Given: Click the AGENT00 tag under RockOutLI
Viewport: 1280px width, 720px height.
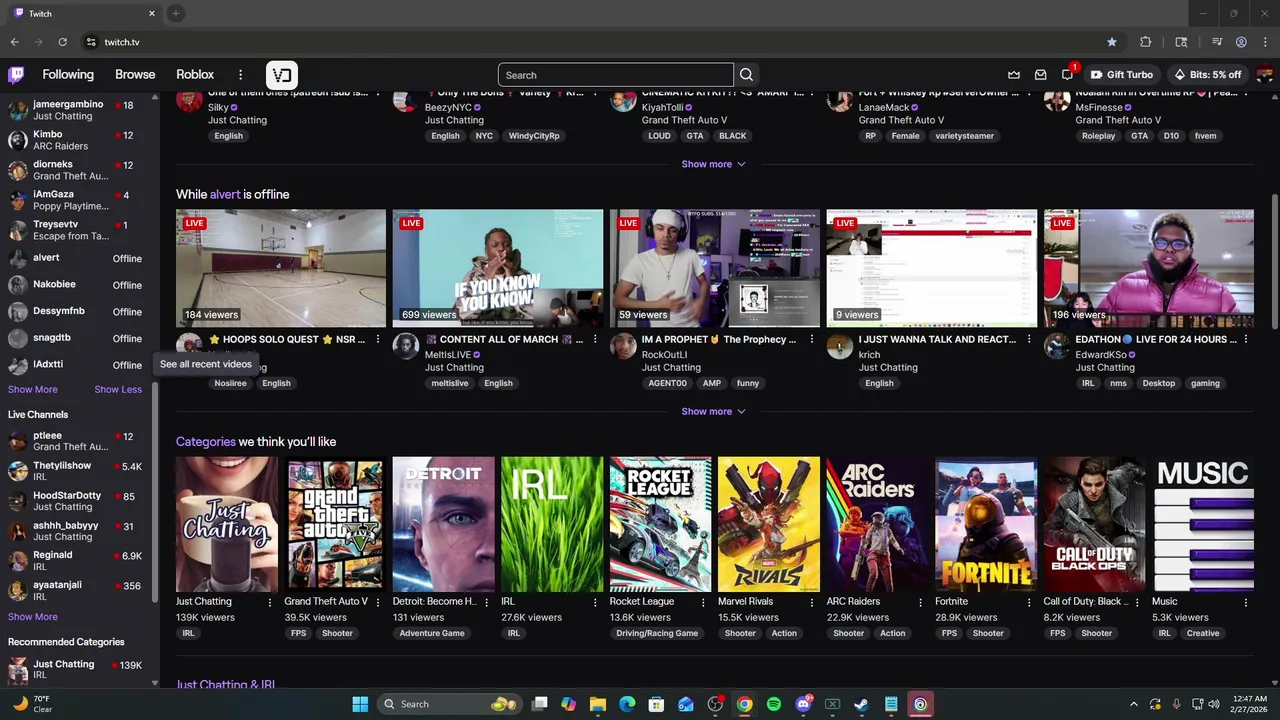Looking at the screenshot, I should [667, 383].
